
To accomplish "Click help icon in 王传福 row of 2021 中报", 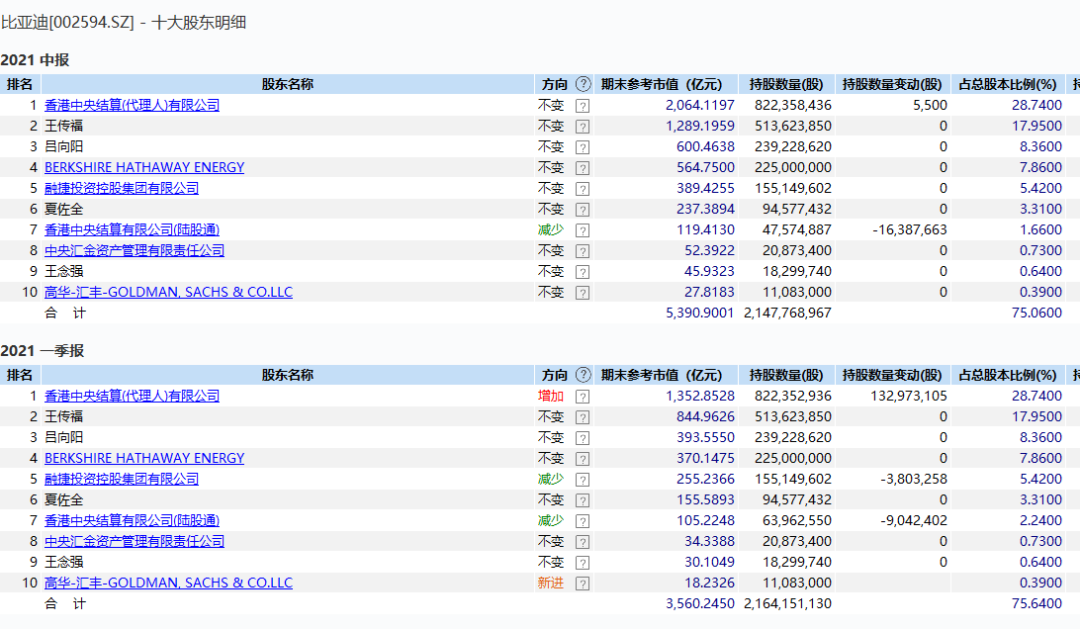I will point(582,126).
